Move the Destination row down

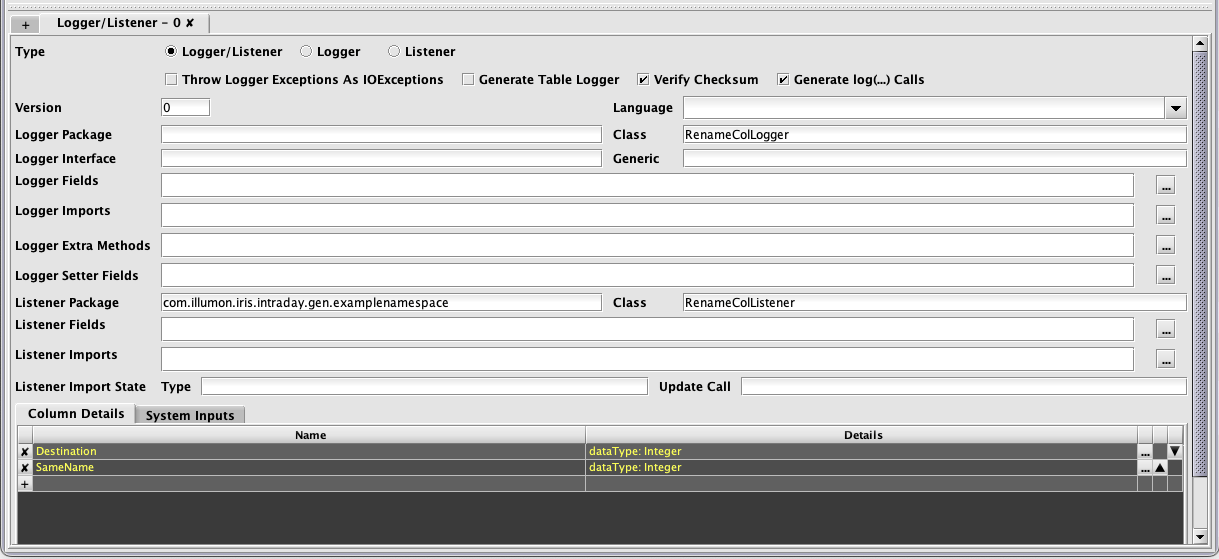click(x=1175, y=452)
